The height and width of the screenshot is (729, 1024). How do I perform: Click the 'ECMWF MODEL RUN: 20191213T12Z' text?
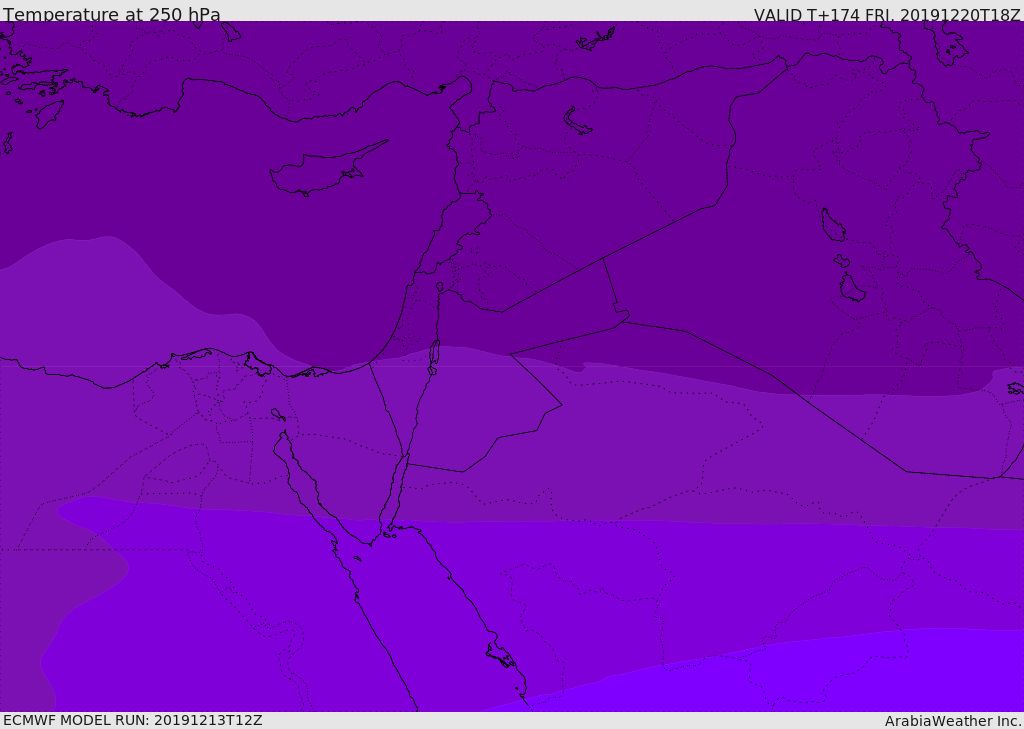click(x=133, y=720)
